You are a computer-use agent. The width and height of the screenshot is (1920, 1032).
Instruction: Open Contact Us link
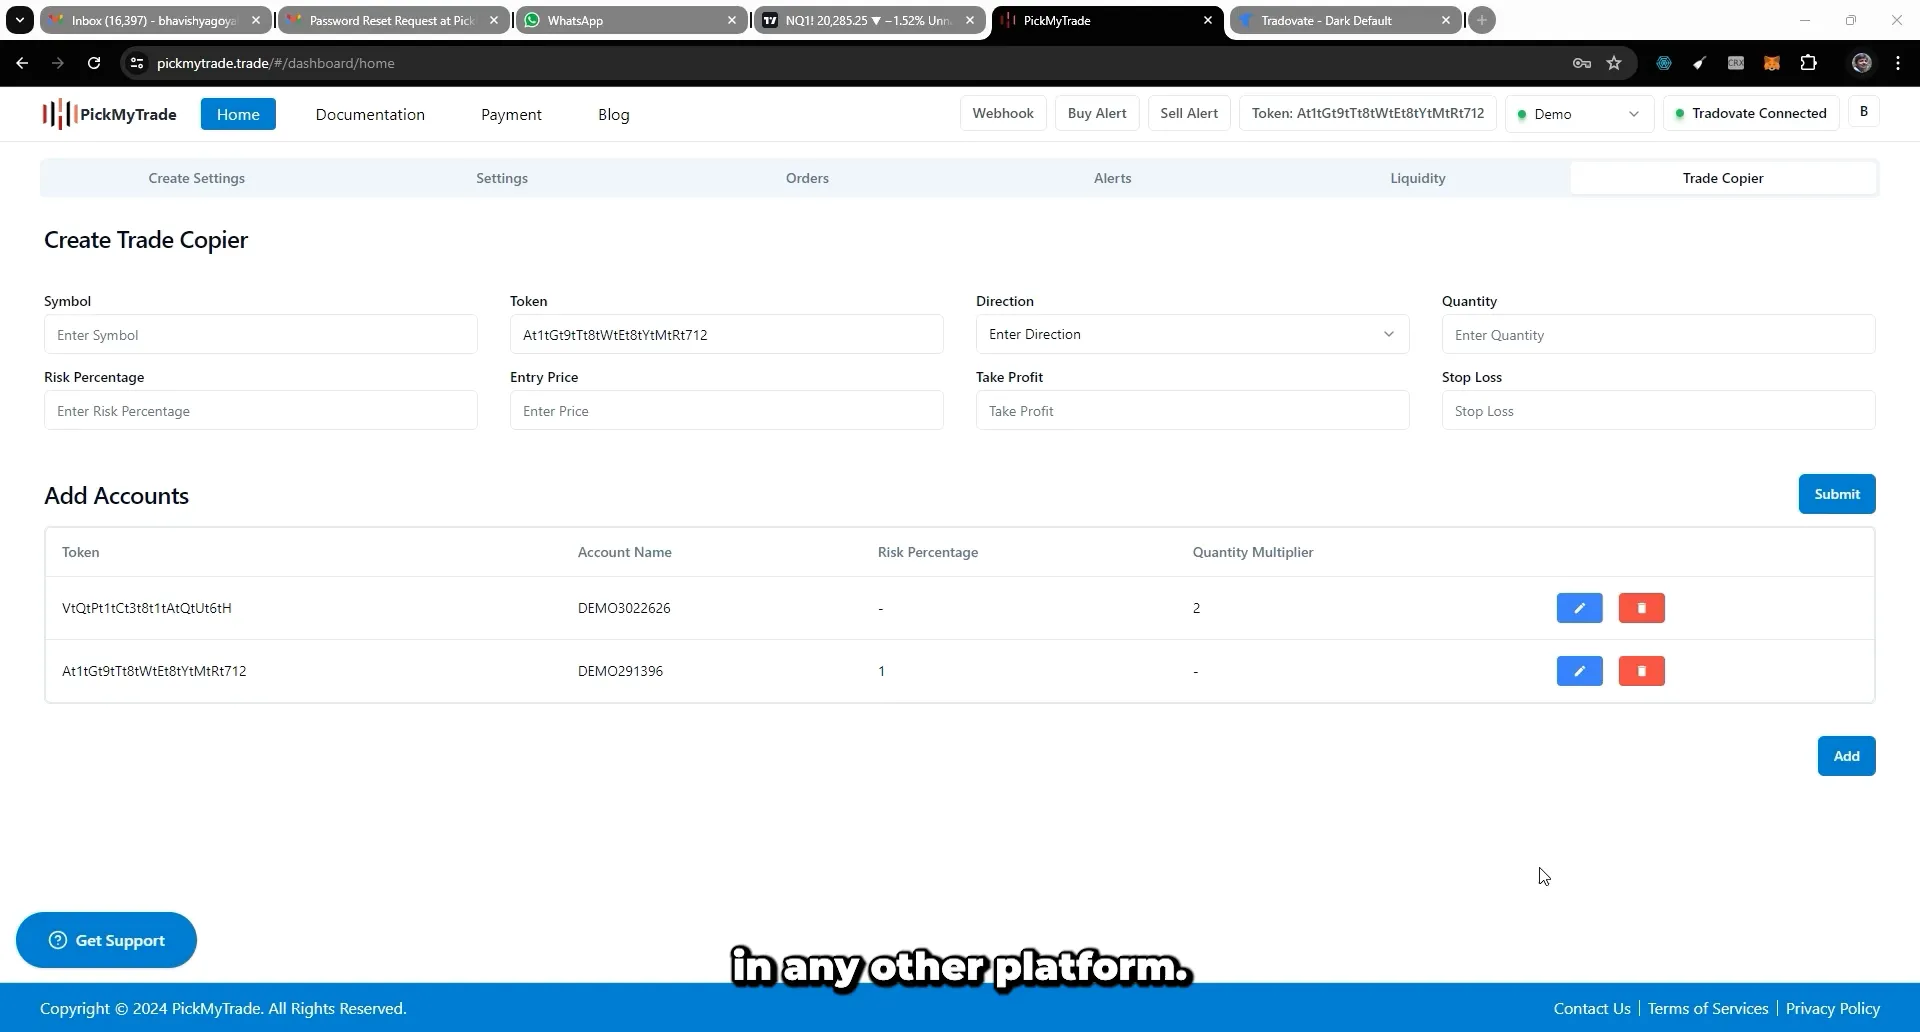pos(1592,1008)
